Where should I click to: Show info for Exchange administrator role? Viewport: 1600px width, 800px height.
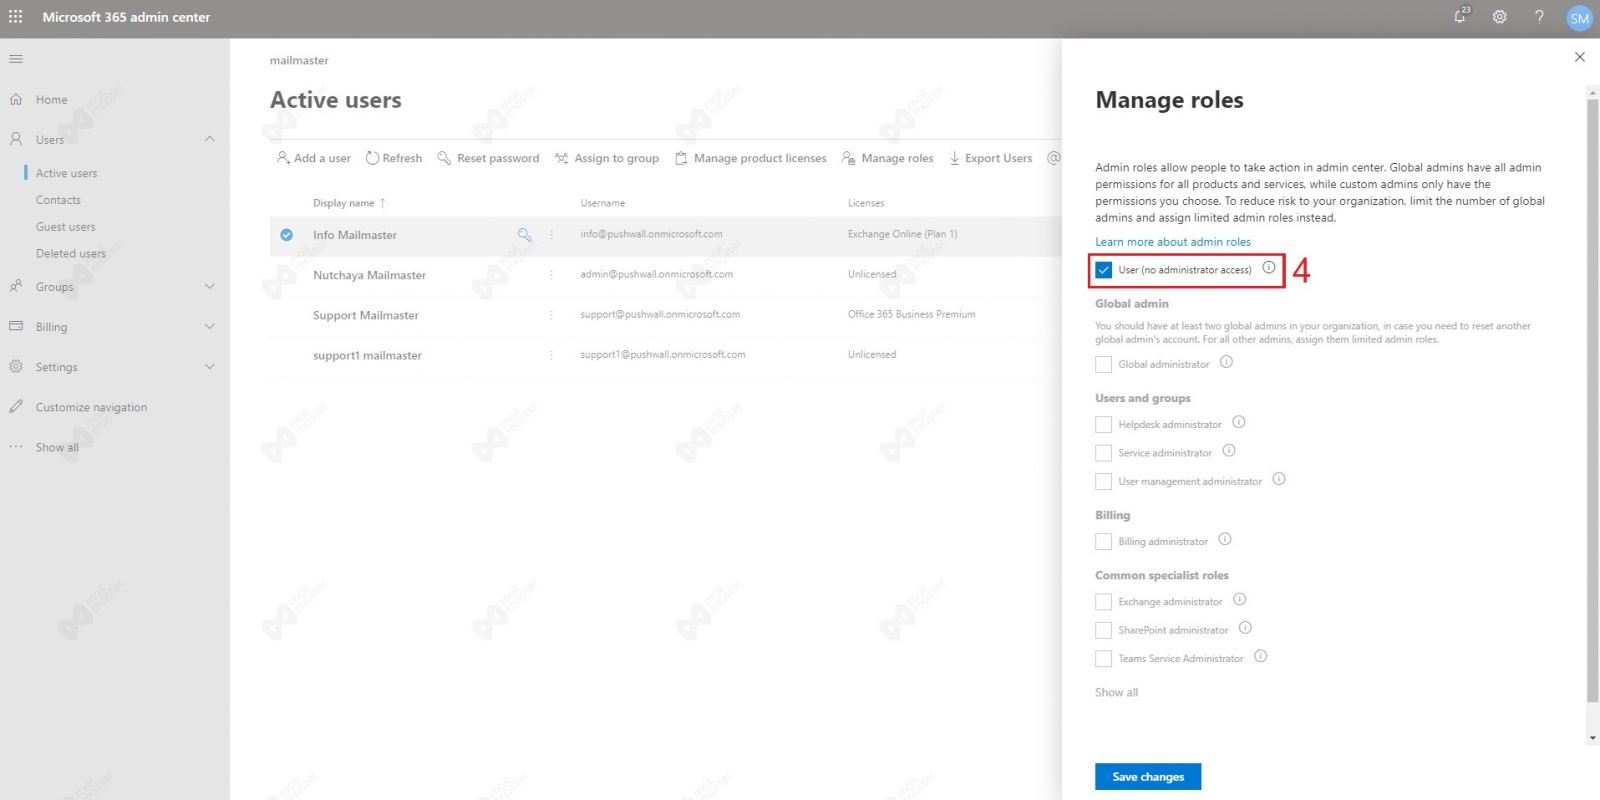pos(1240,600)
